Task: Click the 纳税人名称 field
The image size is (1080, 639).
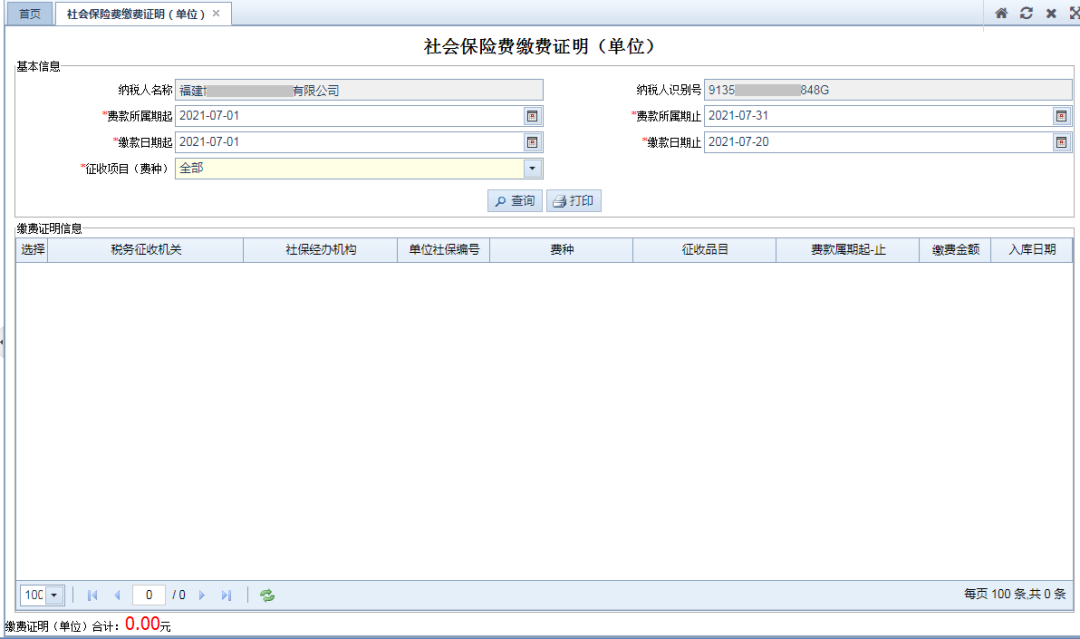Action: (x=359, y=90)
